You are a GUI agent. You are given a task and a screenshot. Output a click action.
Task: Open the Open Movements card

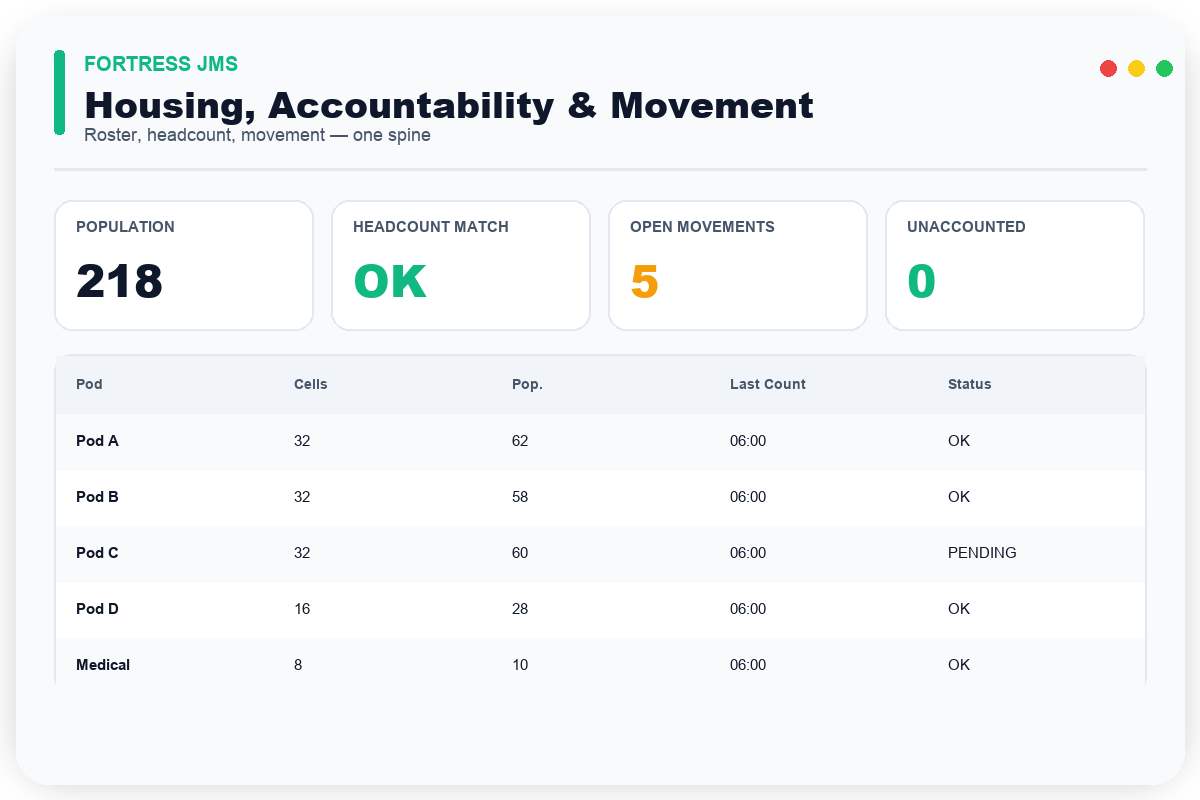[738, 265]
